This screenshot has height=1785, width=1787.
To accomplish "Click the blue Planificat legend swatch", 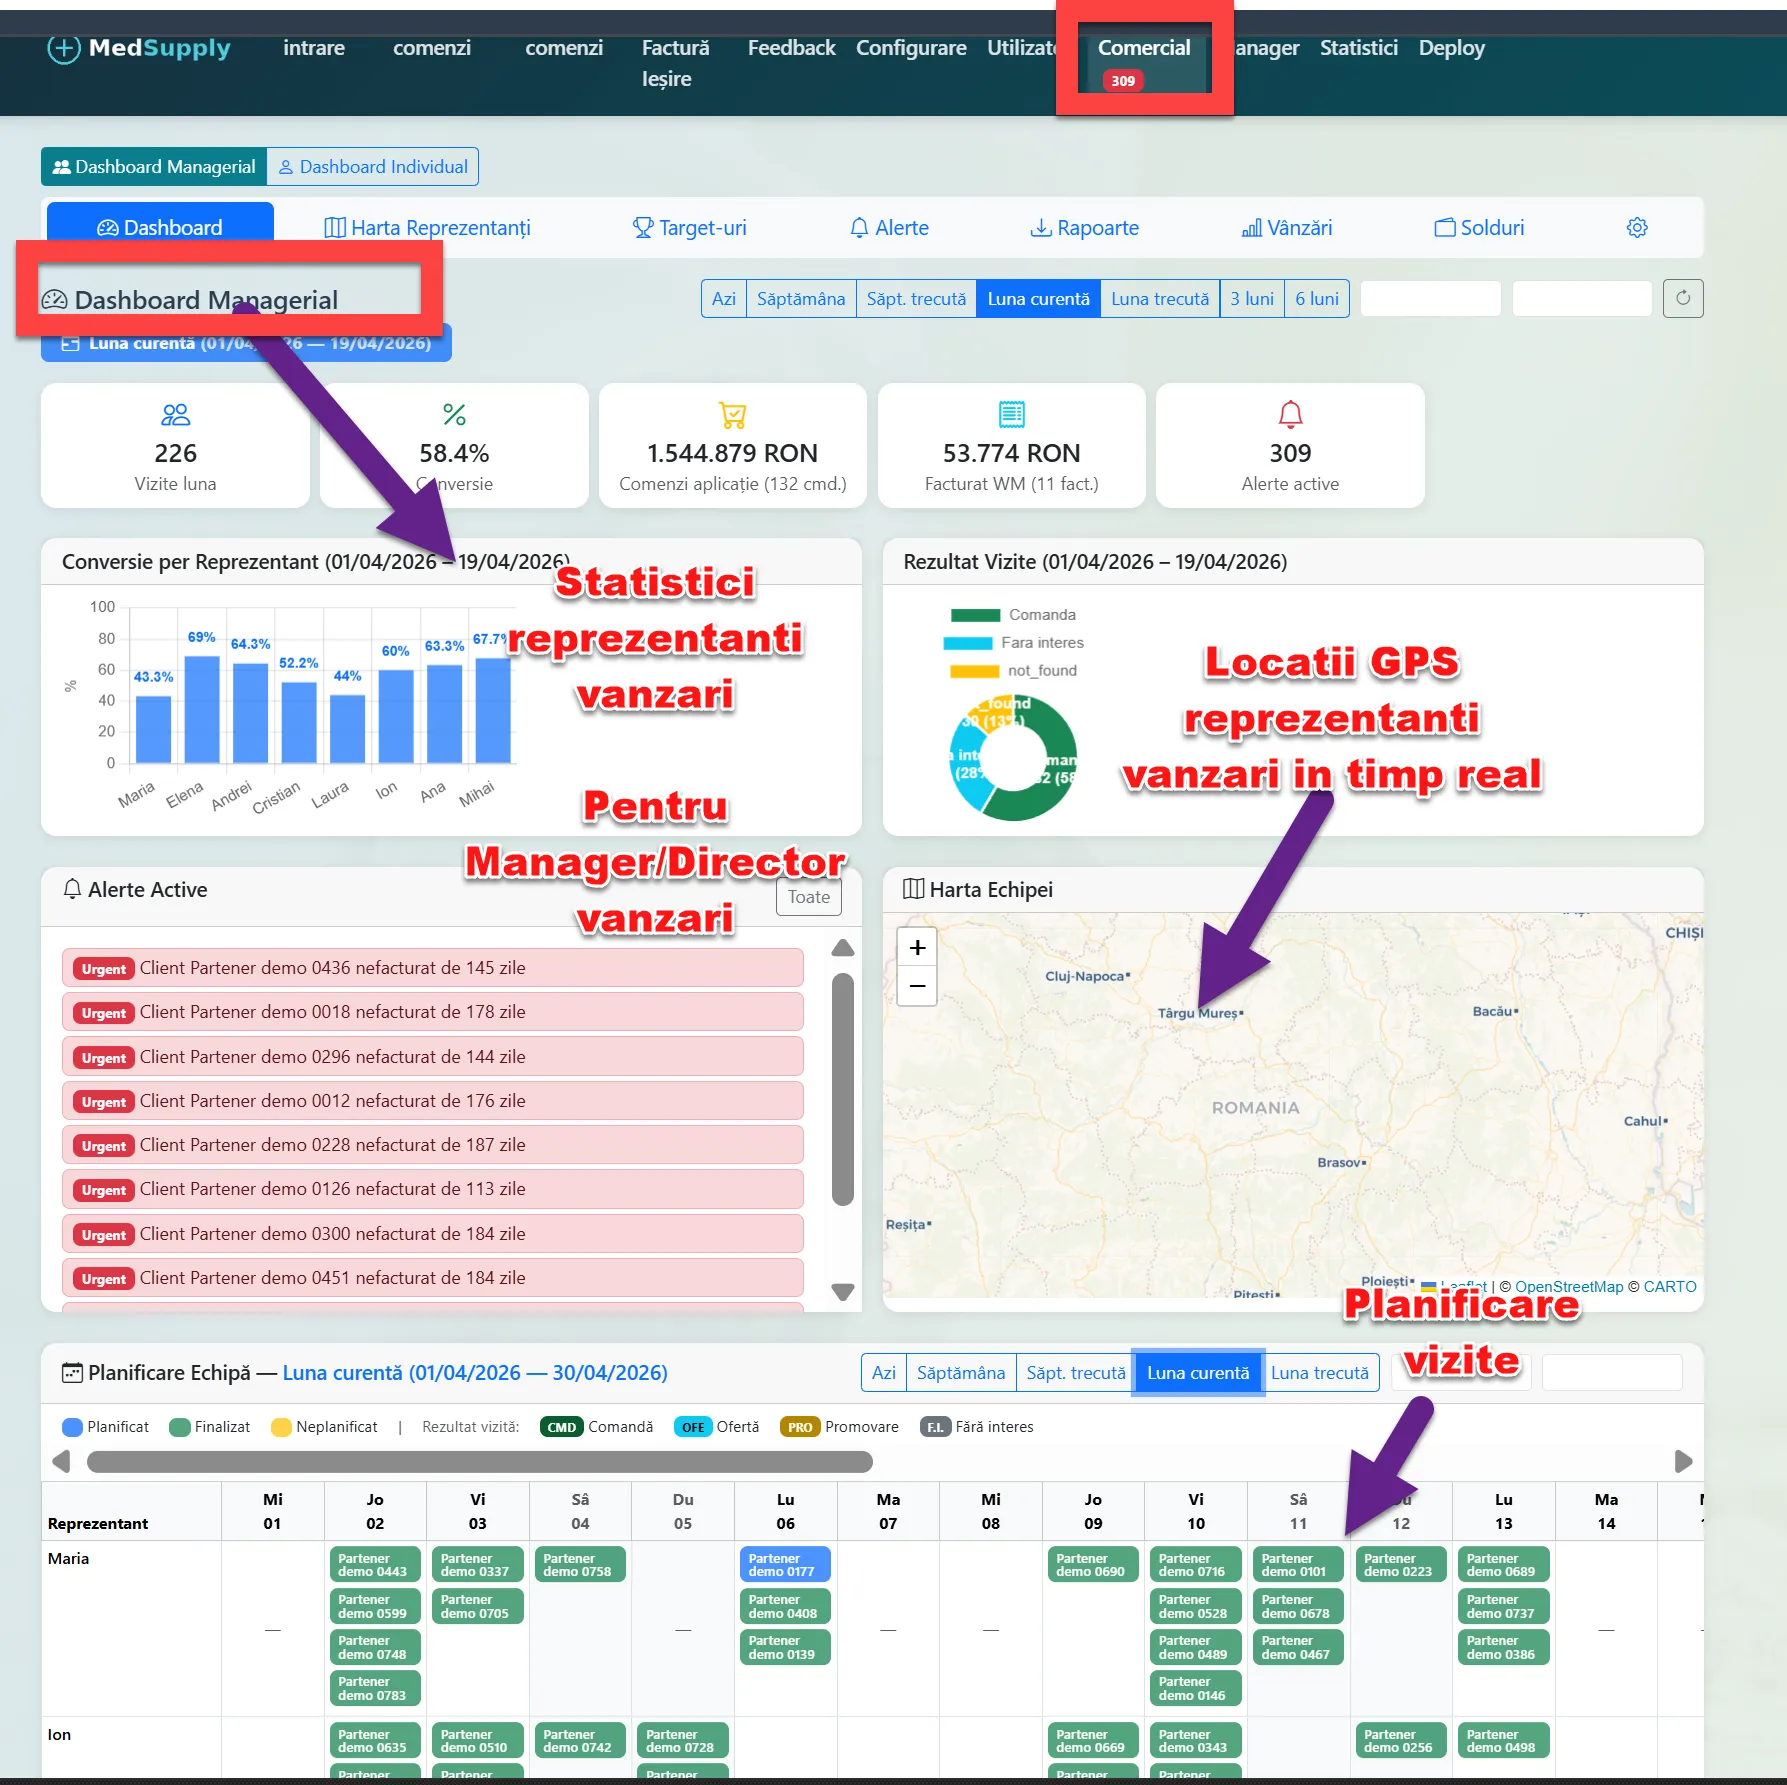I will pos(72,1427).
